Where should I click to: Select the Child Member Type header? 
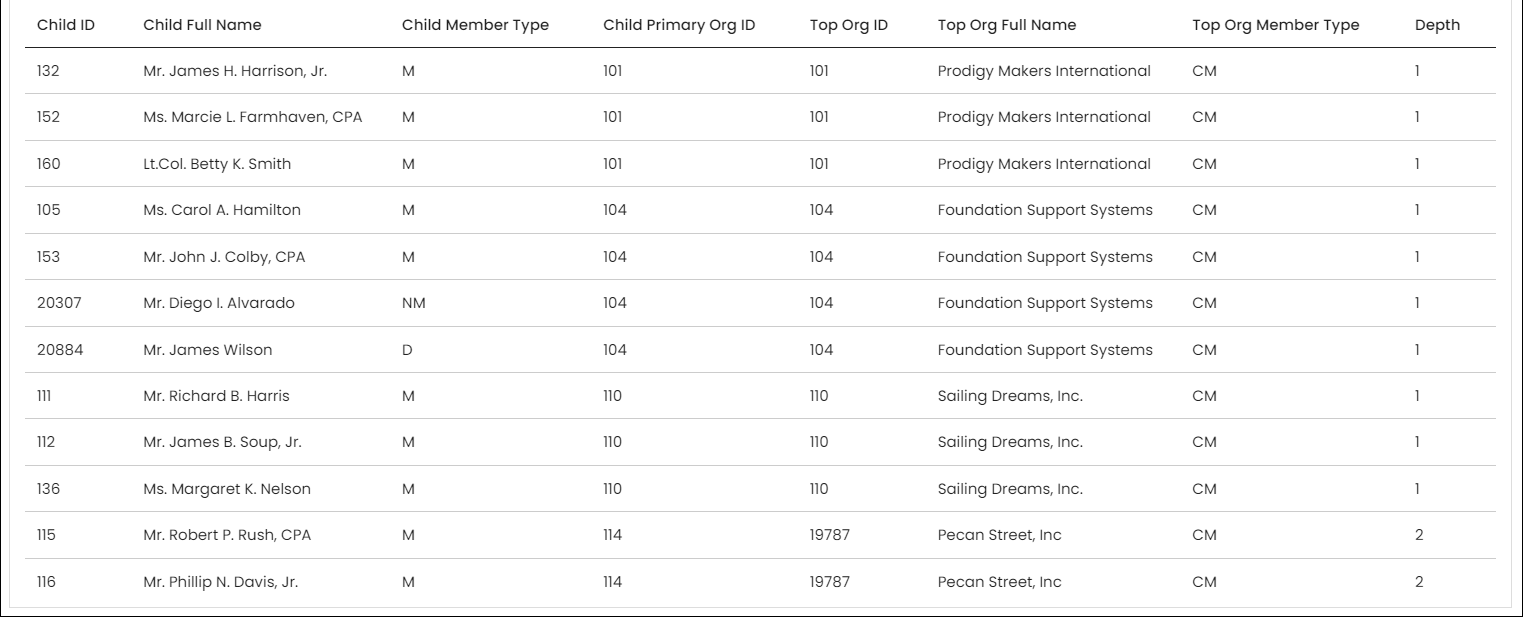coord(475,25)
